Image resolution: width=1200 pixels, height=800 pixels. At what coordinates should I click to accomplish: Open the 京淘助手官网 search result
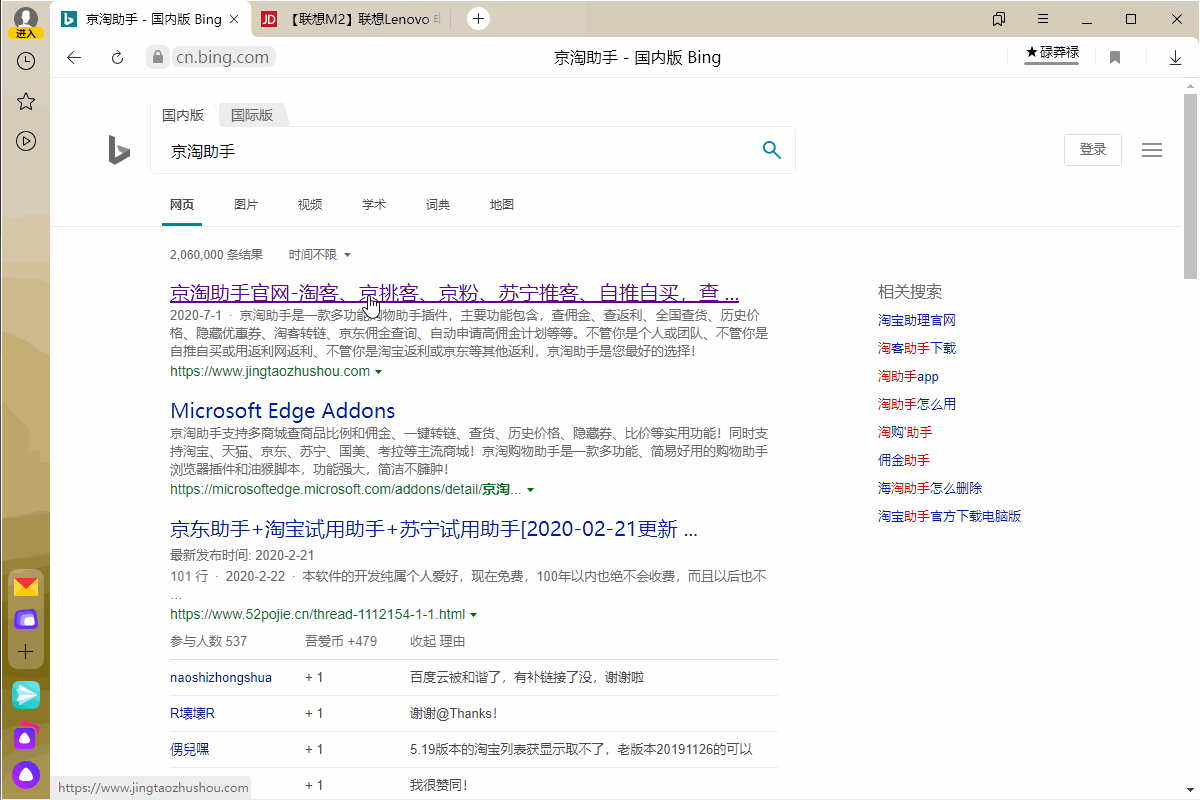455,294
